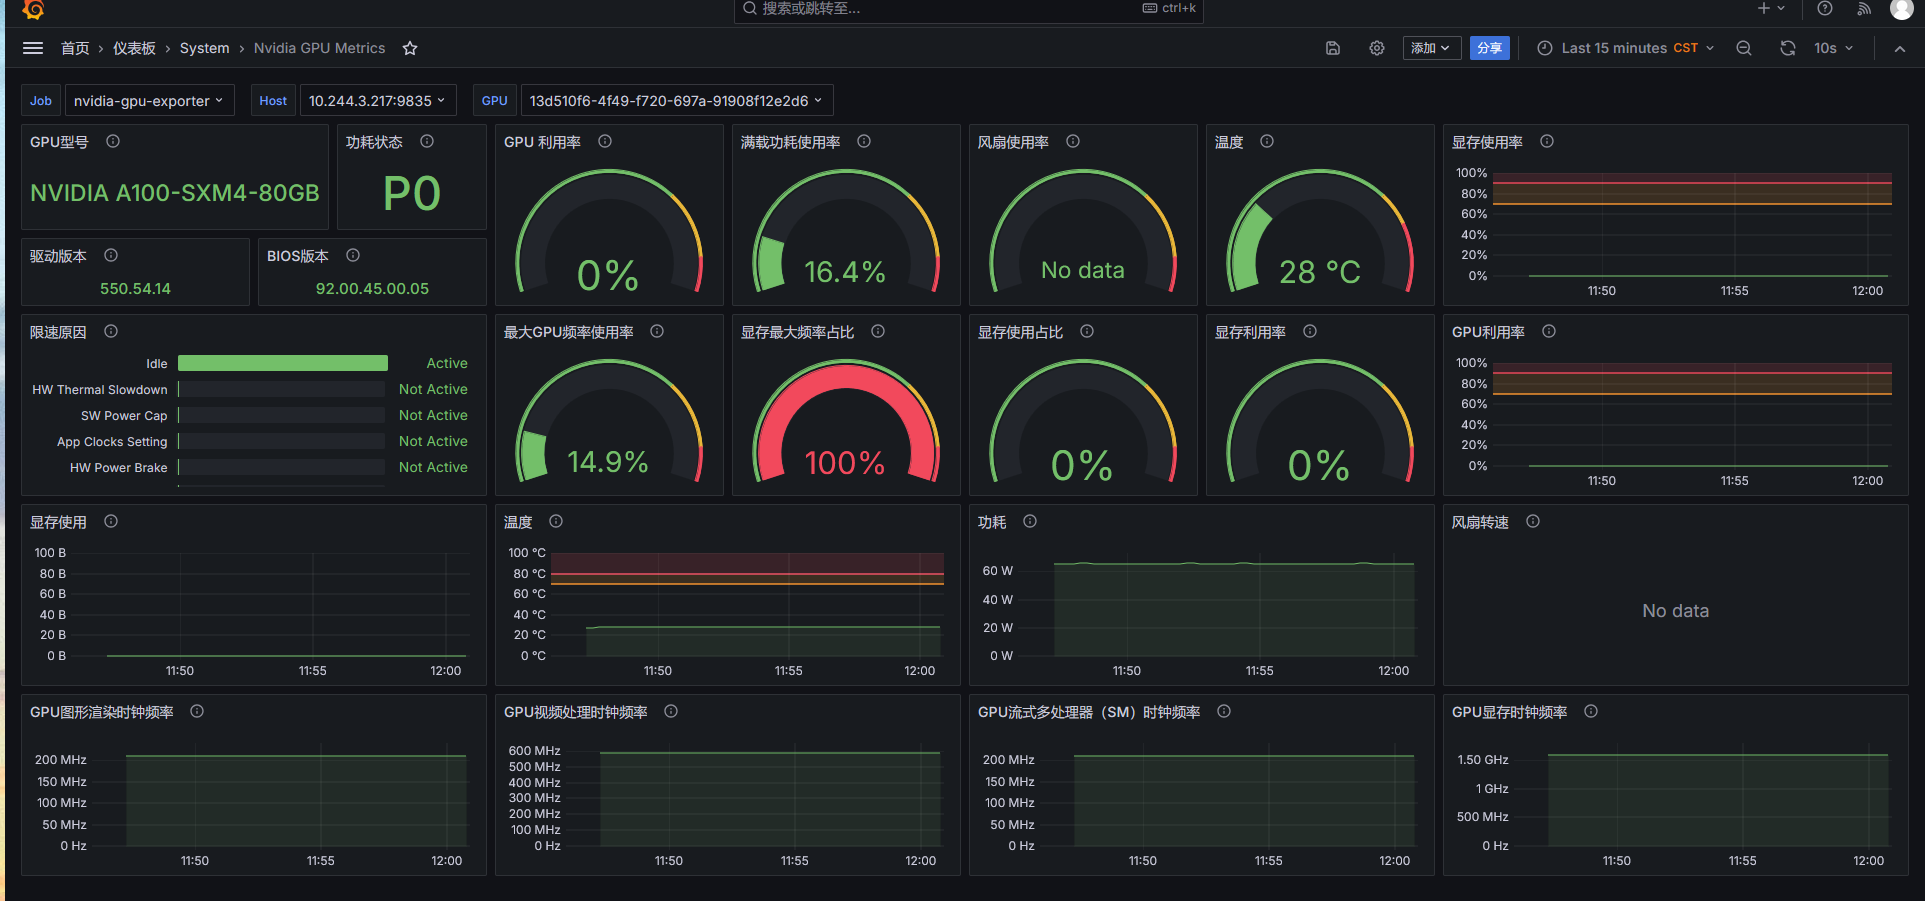Image resolution: width=1925 pixels, height=901 pixels.
Task: Show info for 显存使用占比 panel
Action: tap(1087, 332)
